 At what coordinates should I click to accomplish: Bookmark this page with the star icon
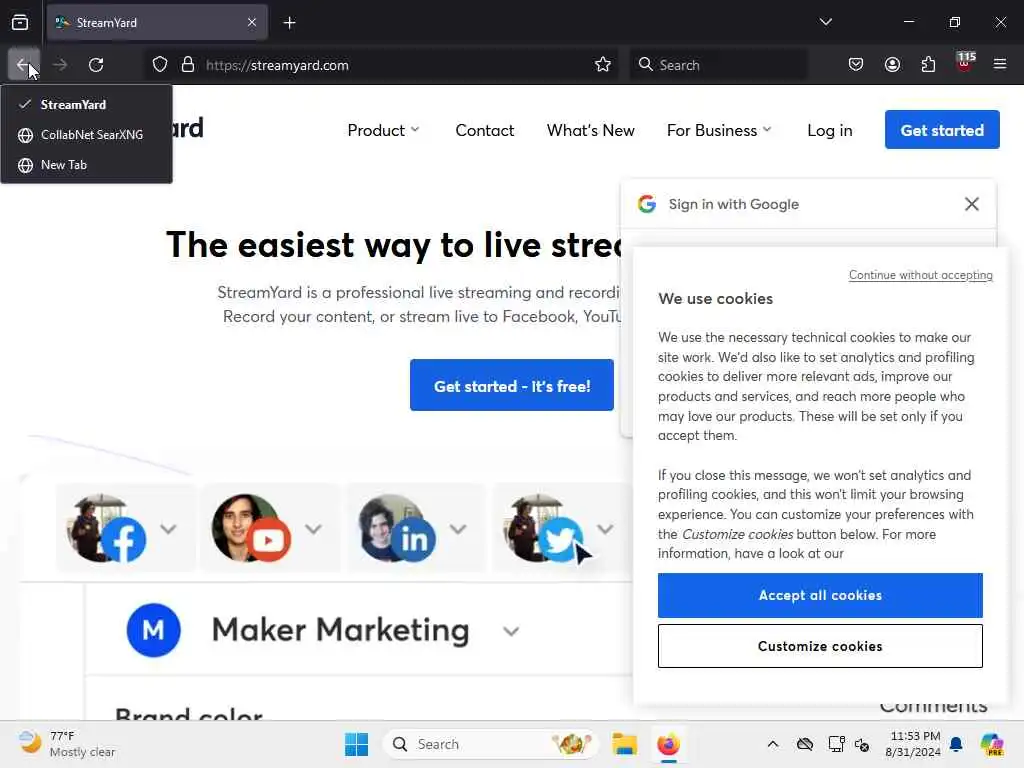click(603, 65)
